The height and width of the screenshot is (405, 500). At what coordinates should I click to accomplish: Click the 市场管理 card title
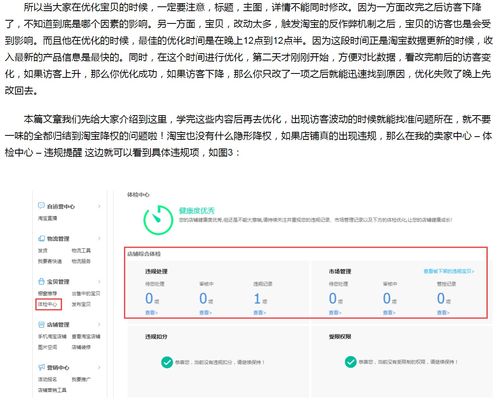coord(340,271)
